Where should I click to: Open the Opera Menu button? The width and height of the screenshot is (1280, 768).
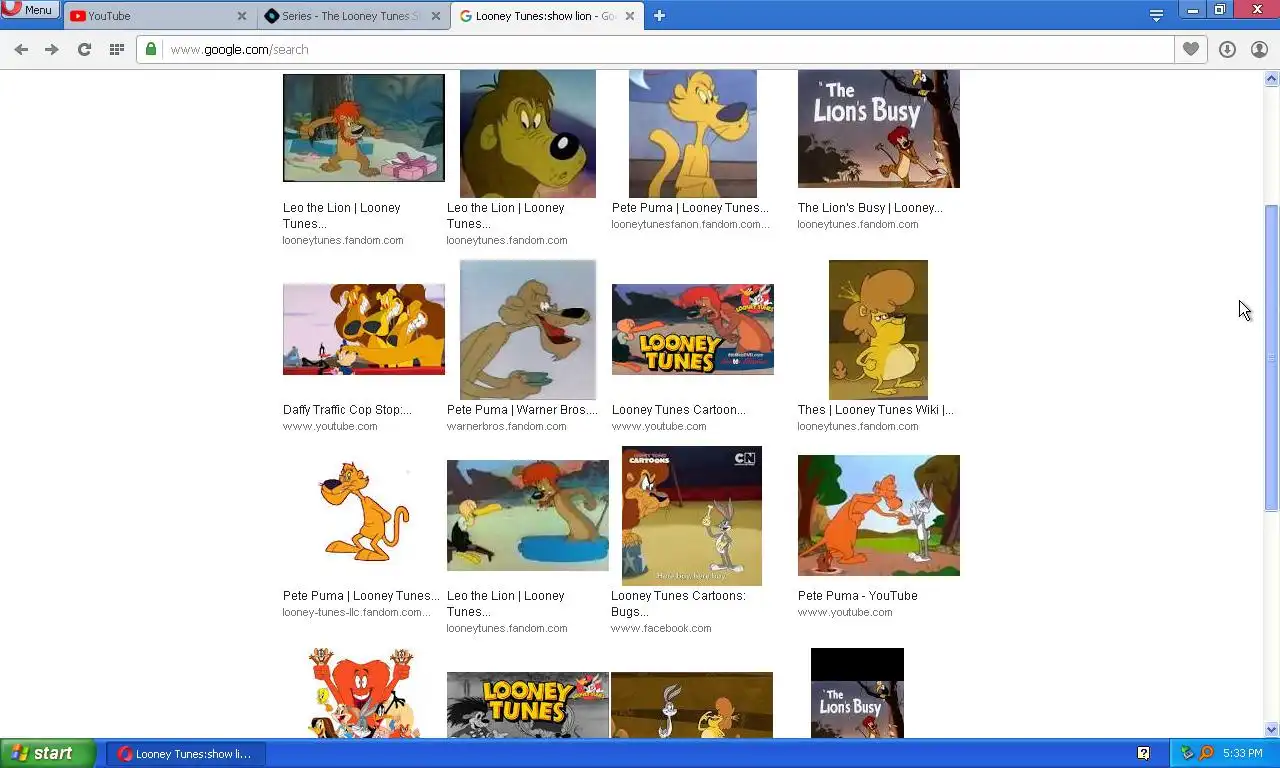coord(30,10)
